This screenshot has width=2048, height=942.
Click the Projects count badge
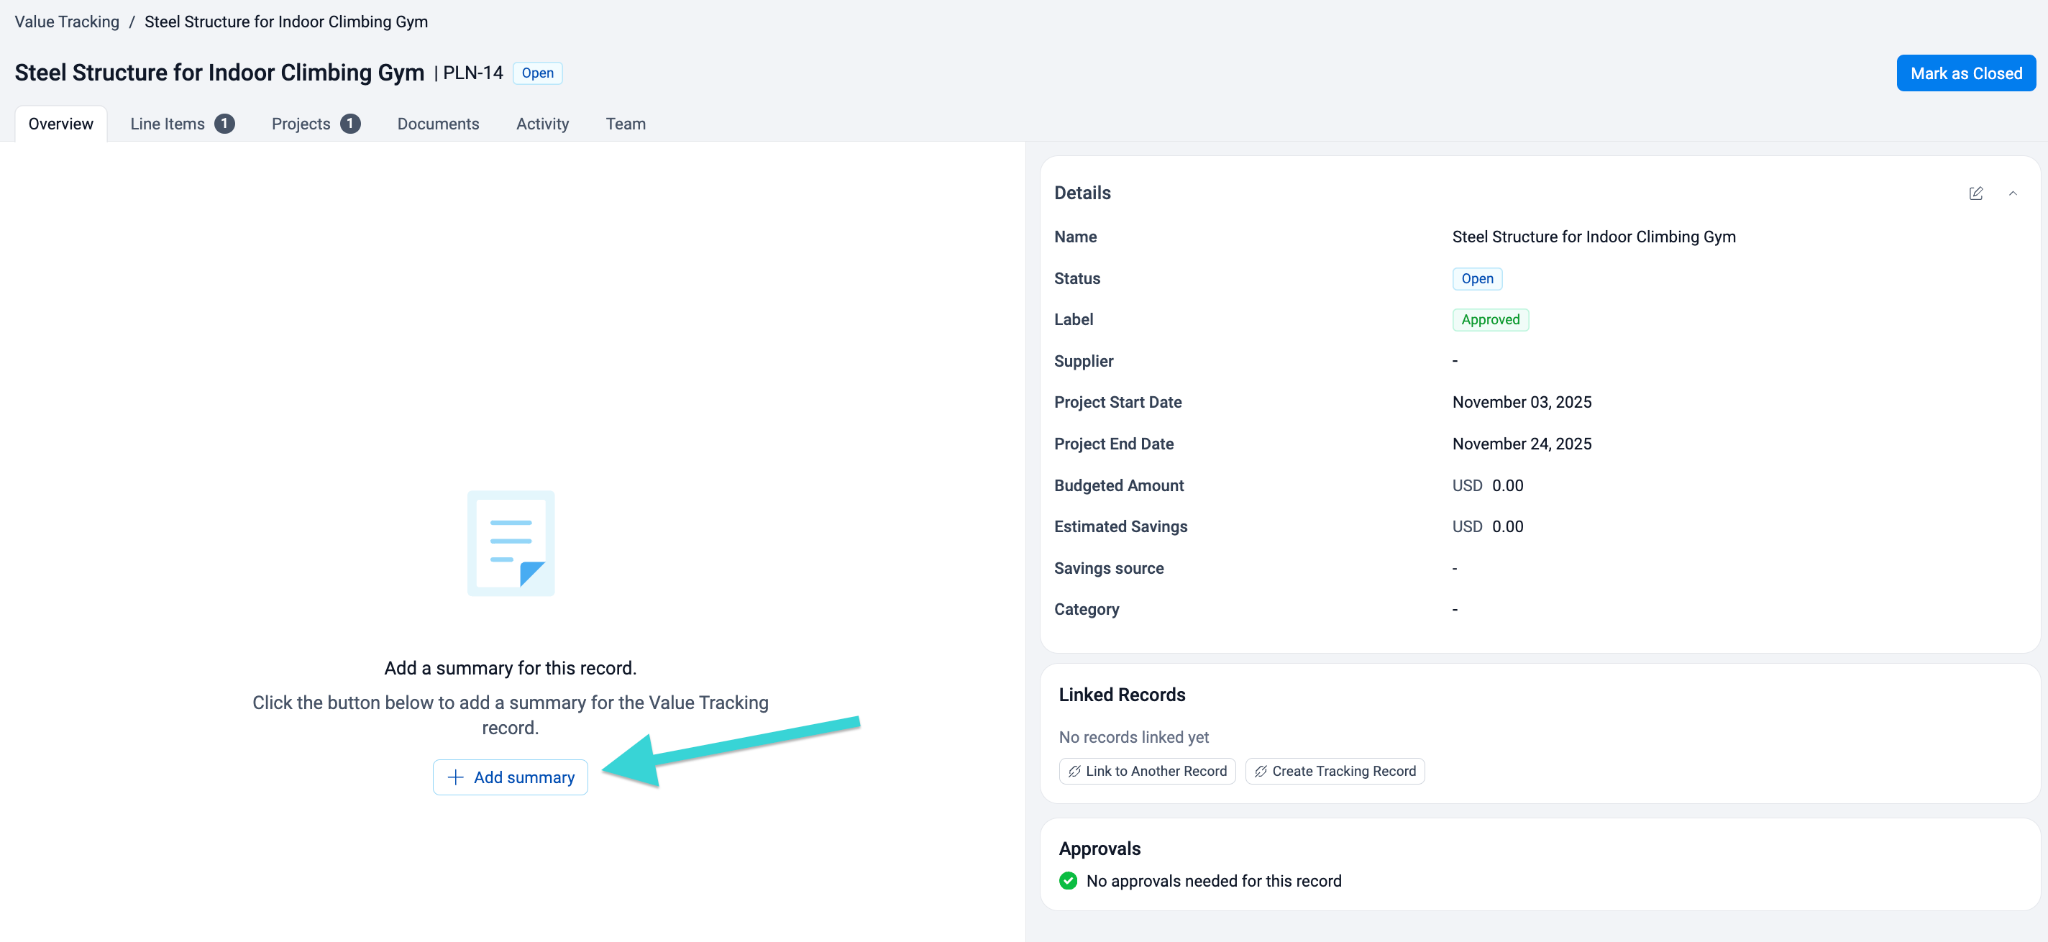(x=350, y=124)
